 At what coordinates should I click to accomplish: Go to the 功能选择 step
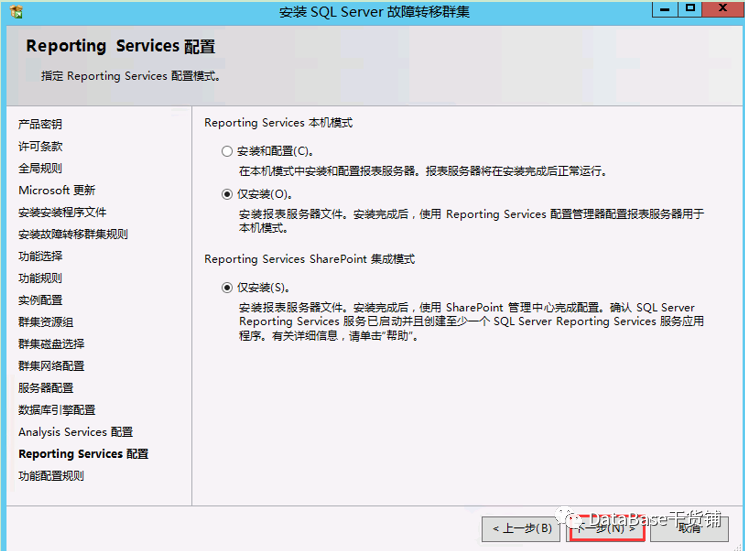pyautogui.click(x=40, y=256)
